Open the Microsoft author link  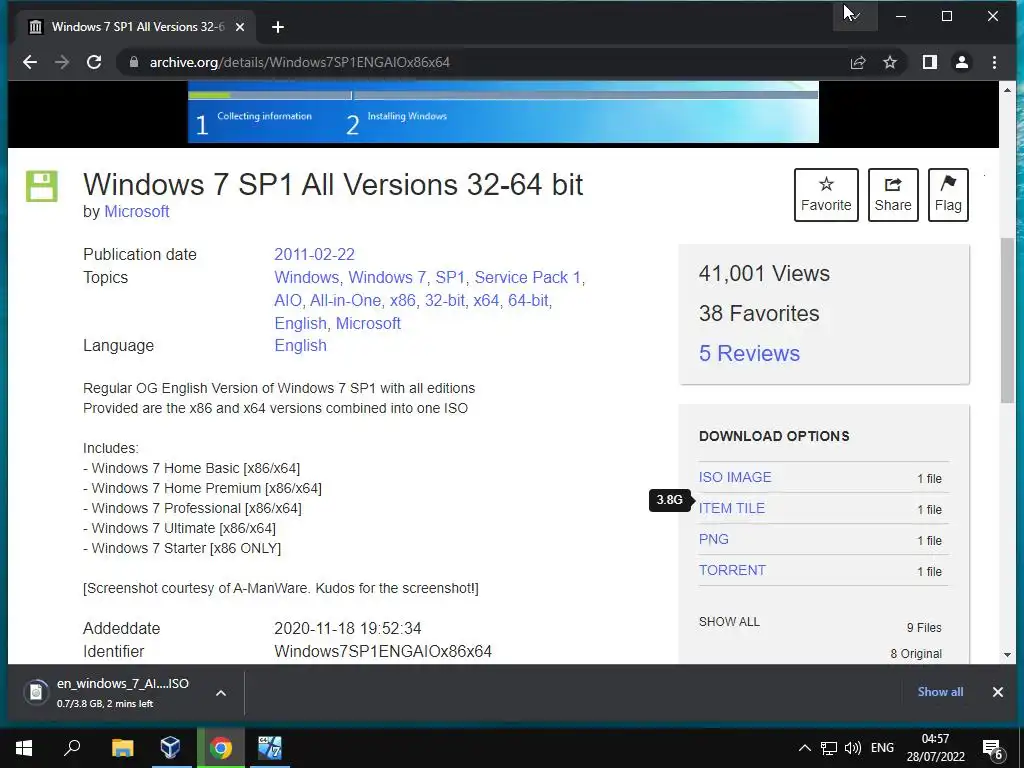coord(136,212)
